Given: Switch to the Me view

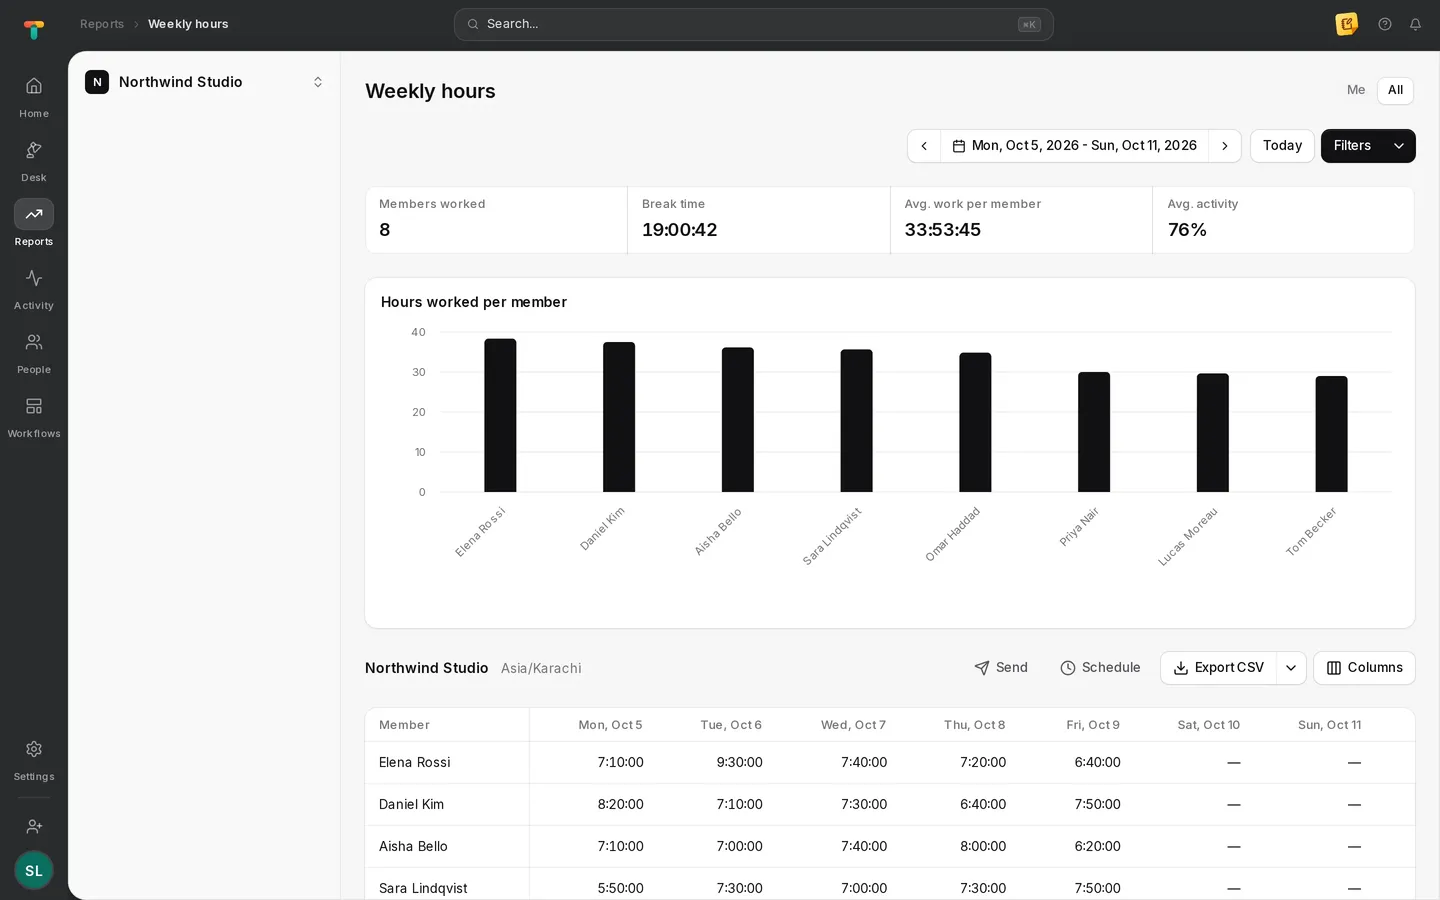Looking at the screenshot, I should pyautogui.click(x=1356, y=90).
